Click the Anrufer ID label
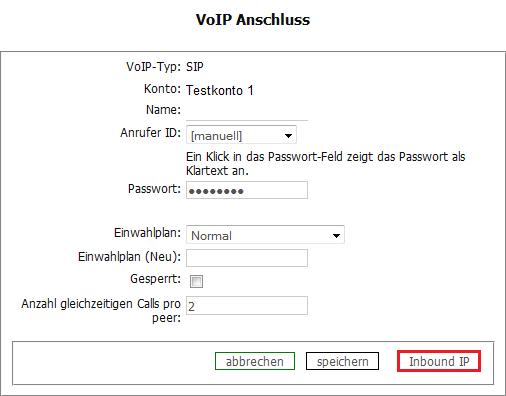The height and width of the screenshot is (396, 506). [x=151, y=133]
